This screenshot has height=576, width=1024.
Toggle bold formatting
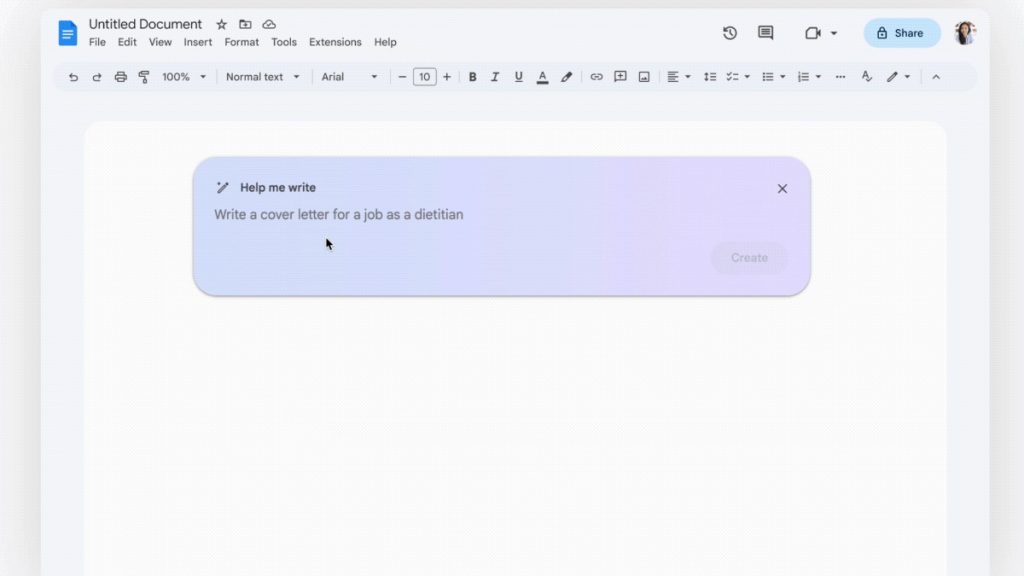[x=472, y=77]
